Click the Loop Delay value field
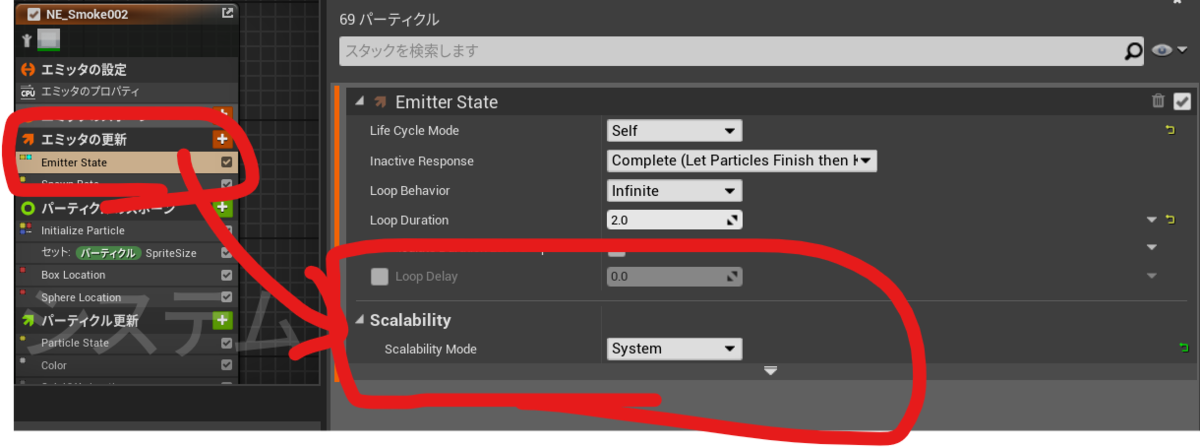 click(674, 277)
